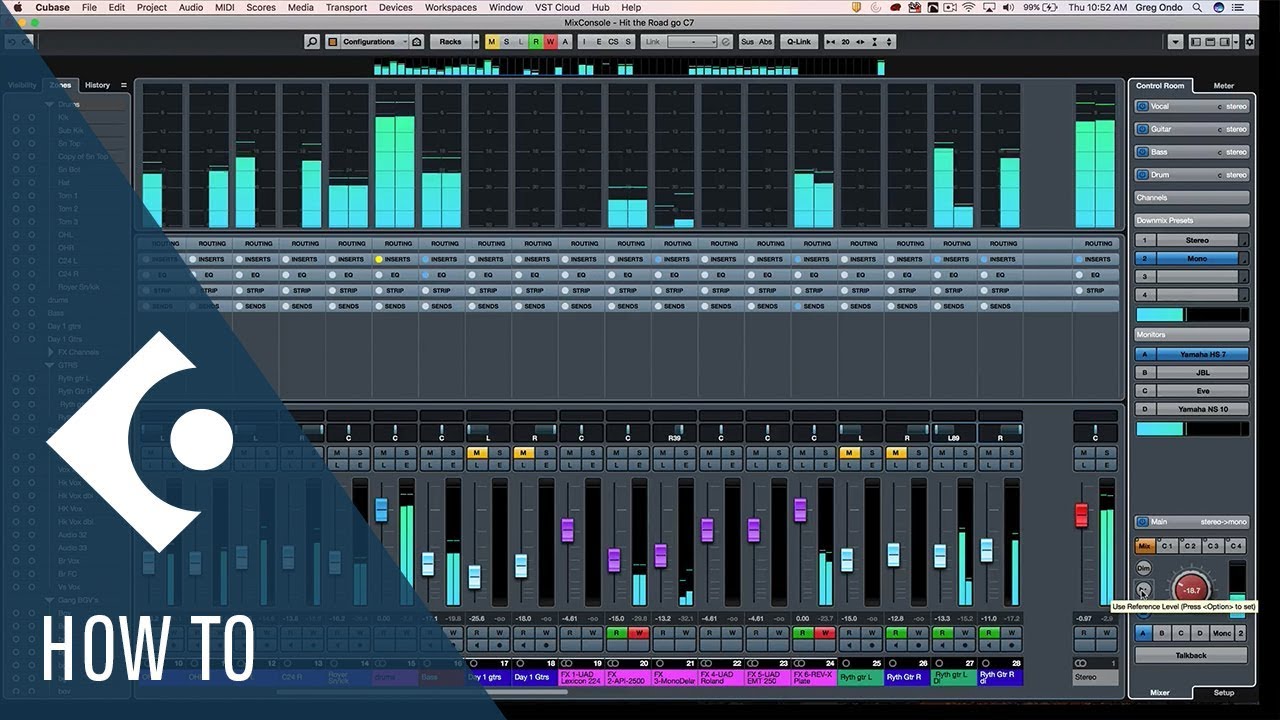Toggle the Guitar cue channel power icon
1280x720 pixels.
coord(1142,129)
